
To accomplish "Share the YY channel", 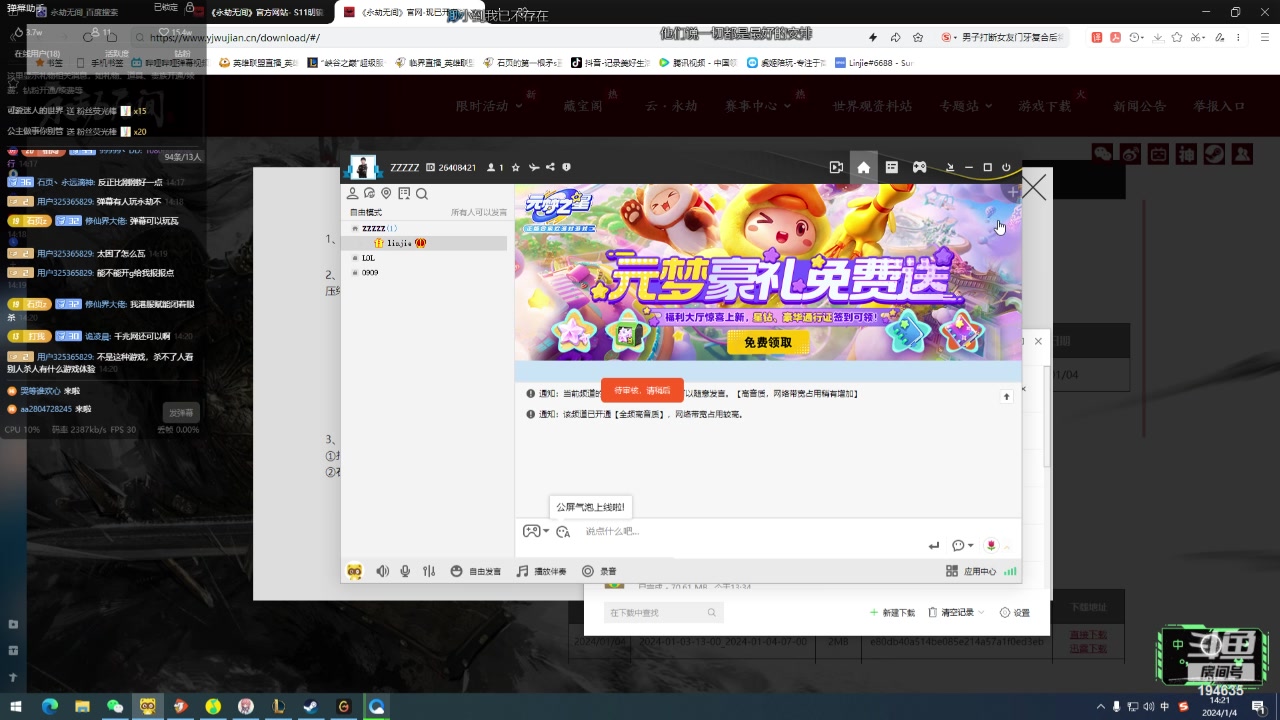I will (x=550, y=167).
